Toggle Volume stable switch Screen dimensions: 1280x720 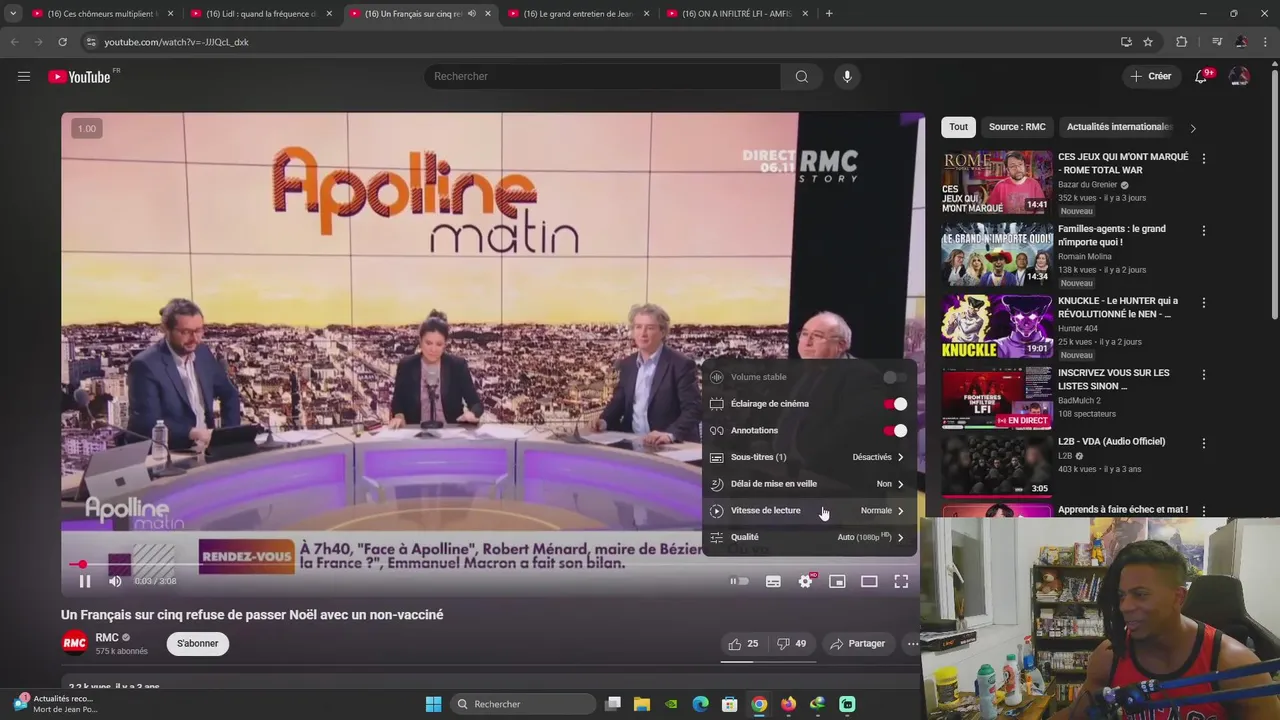coord(896,377)
